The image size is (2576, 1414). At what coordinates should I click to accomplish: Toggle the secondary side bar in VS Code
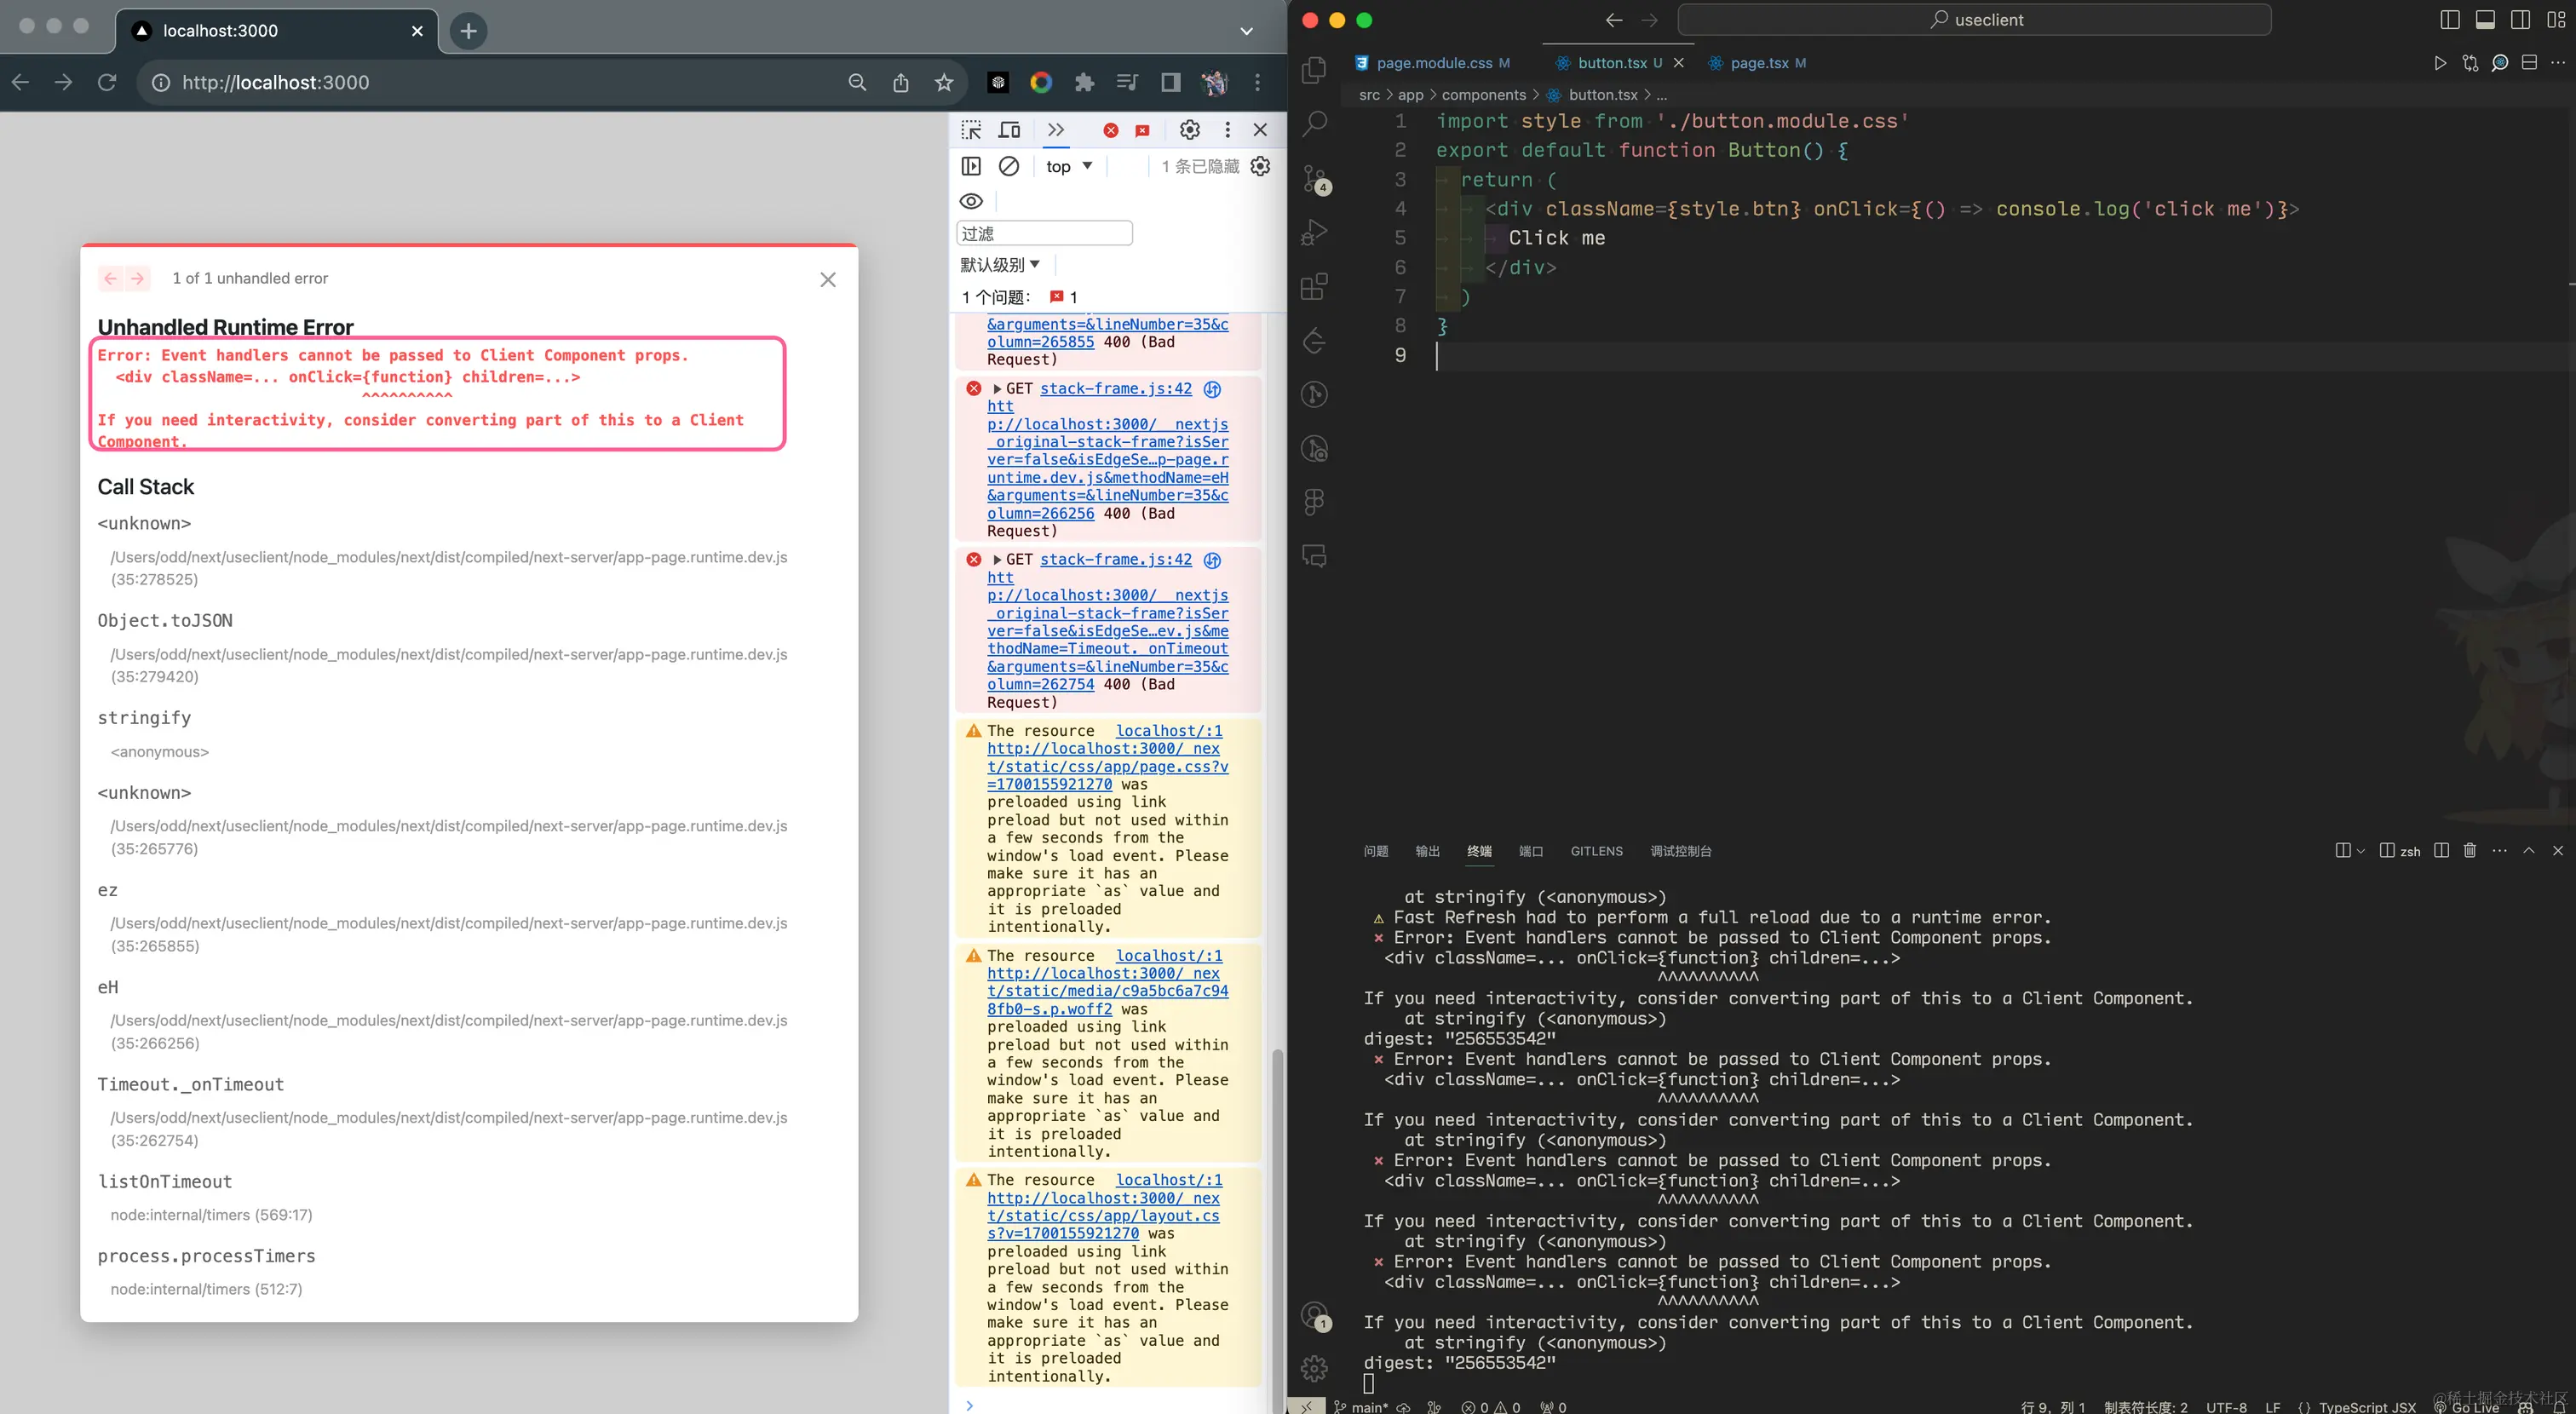[2520, 20]
